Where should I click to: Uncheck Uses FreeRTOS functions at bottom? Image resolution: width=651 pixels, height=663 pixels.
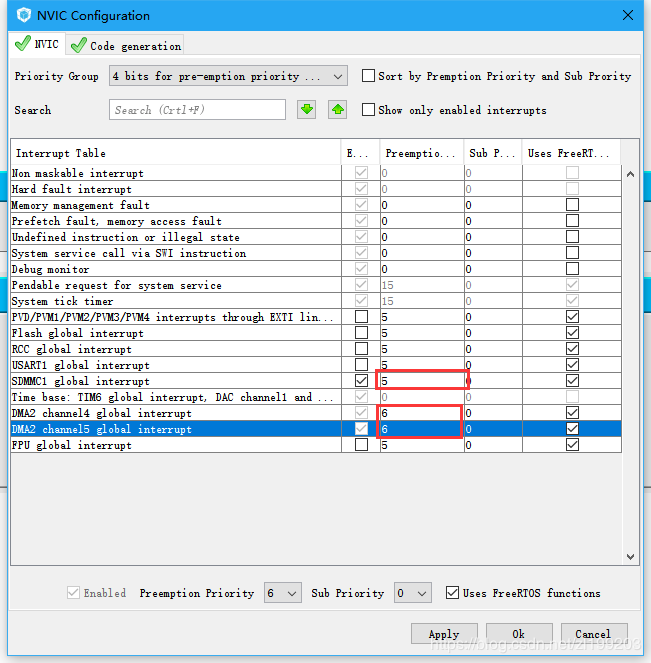pyautogui.click(x=452, y=592)
